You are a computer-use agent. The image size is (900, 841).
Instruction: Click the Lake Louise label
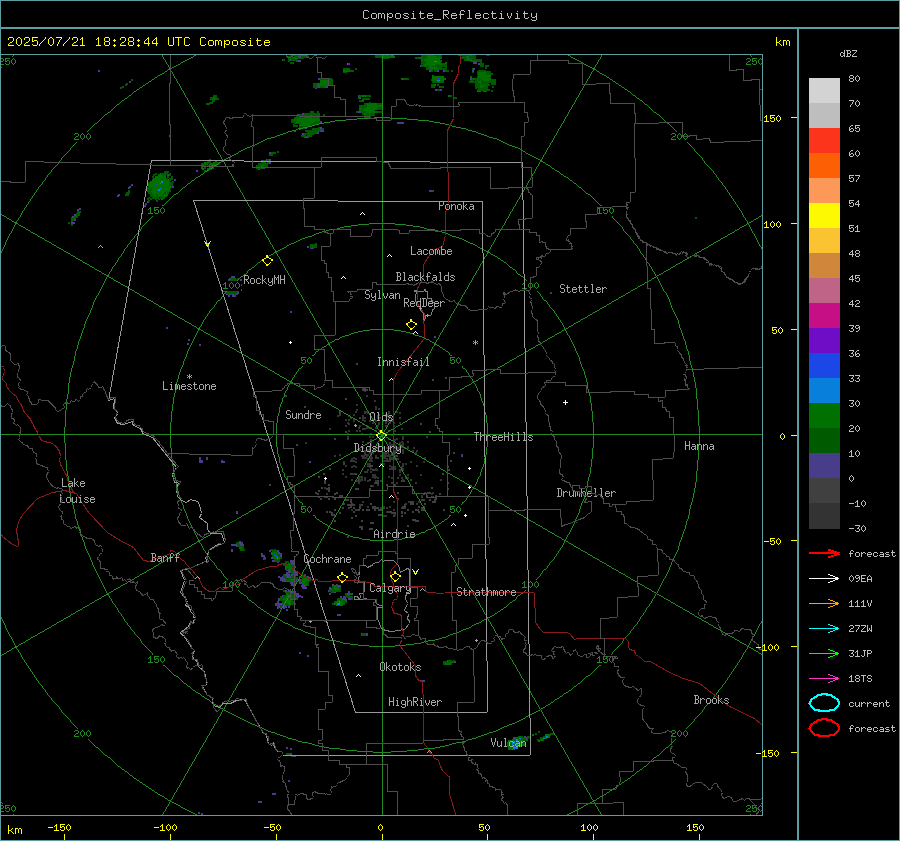[x=77, y=491]
